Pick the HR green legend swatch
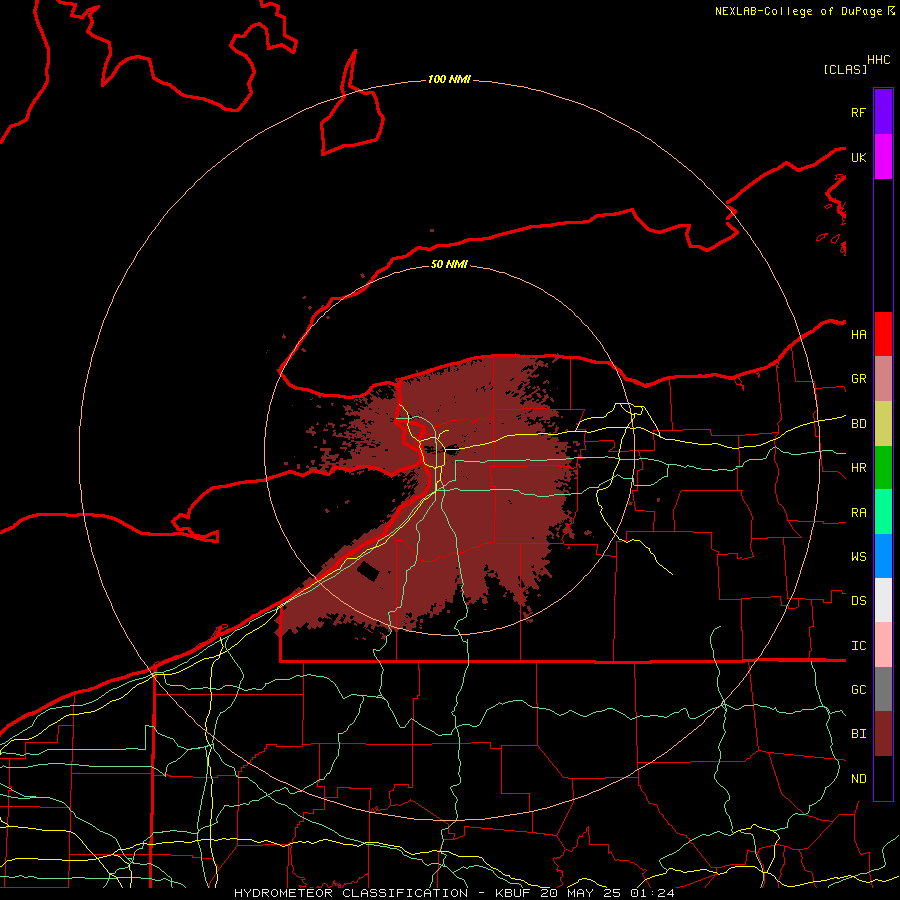Viewport: 900px width, 900px height. point(883,468)
